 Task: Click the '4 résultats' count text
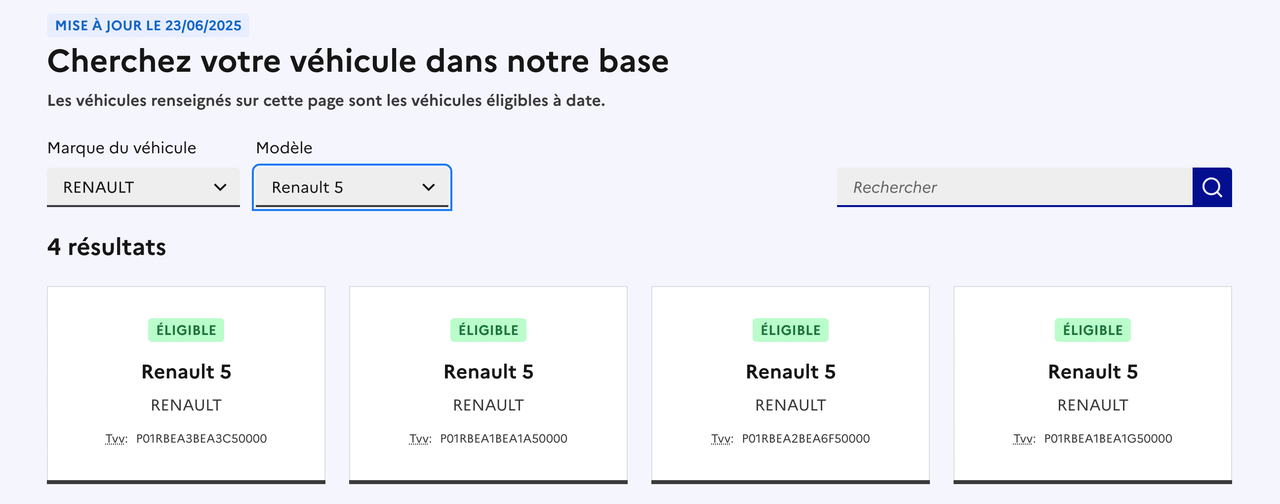[x=106, y=247]
